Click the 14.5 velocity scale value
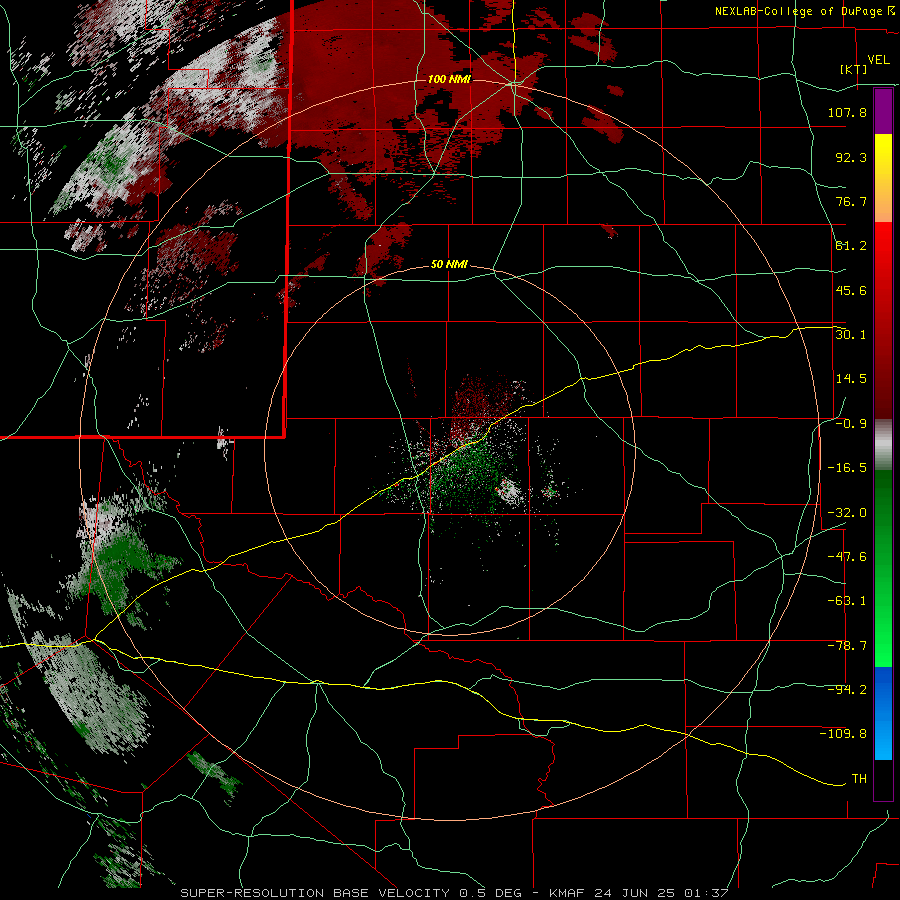Image resolution: width=900 pixels, height=900 pixels. coord(851,378)
